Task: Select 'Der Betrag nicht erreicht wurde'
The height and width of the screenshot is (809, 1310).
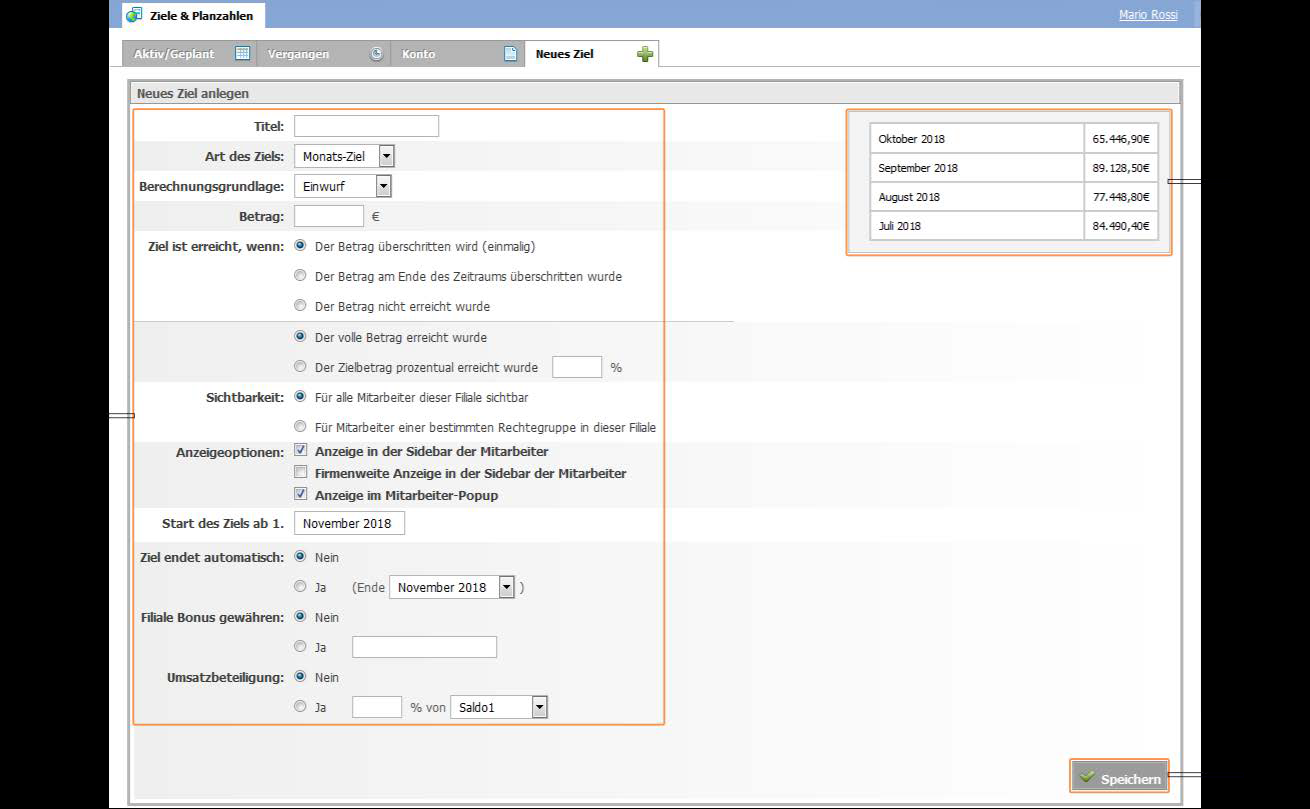Action: [300, 306]
